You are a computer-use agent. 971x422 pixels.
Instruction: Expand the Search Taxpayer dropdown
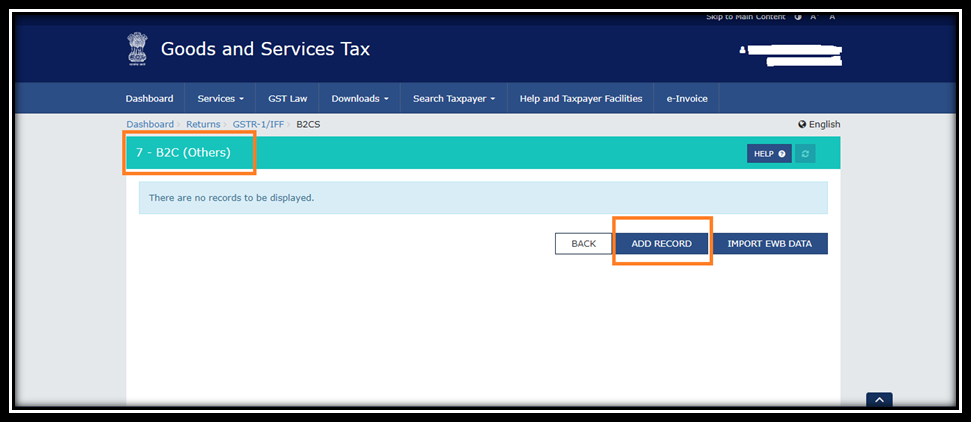[454, 99]
